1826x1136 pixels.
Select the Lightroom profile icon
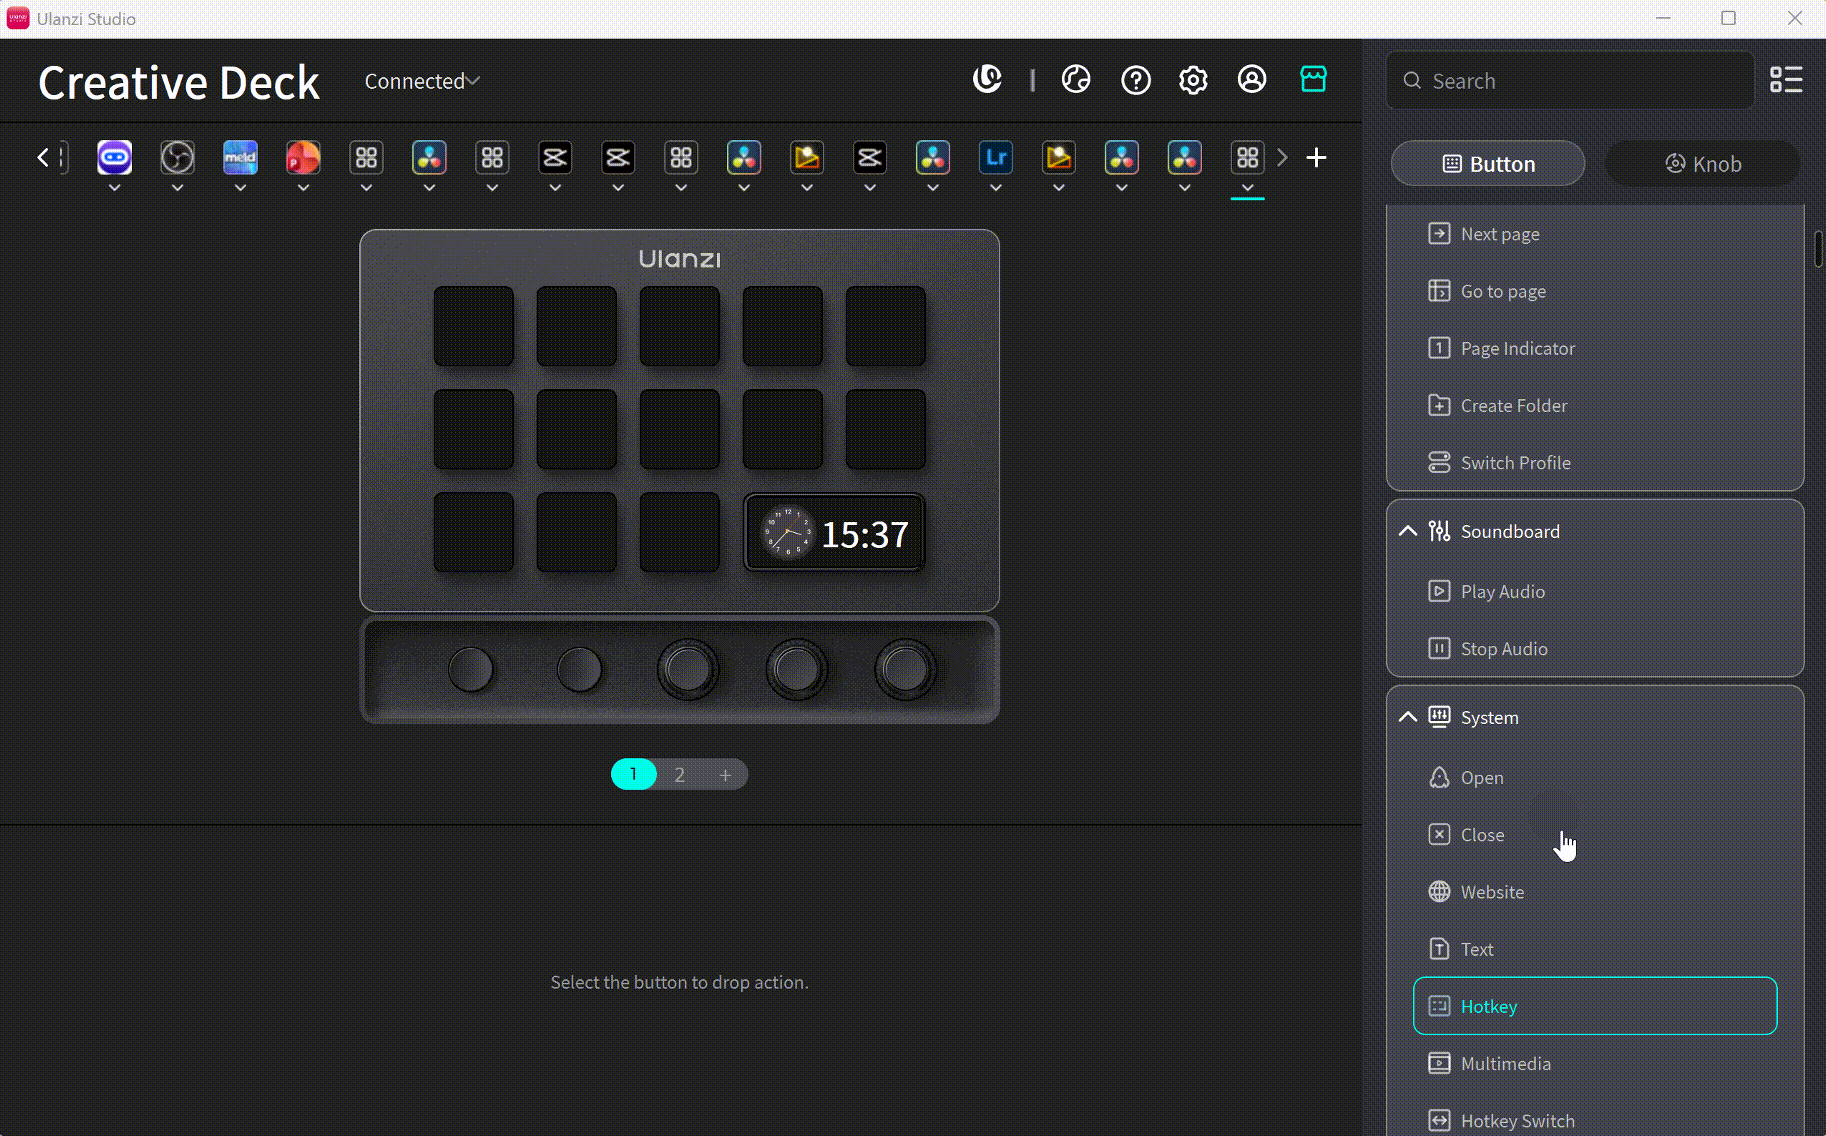tap(996, 158)
